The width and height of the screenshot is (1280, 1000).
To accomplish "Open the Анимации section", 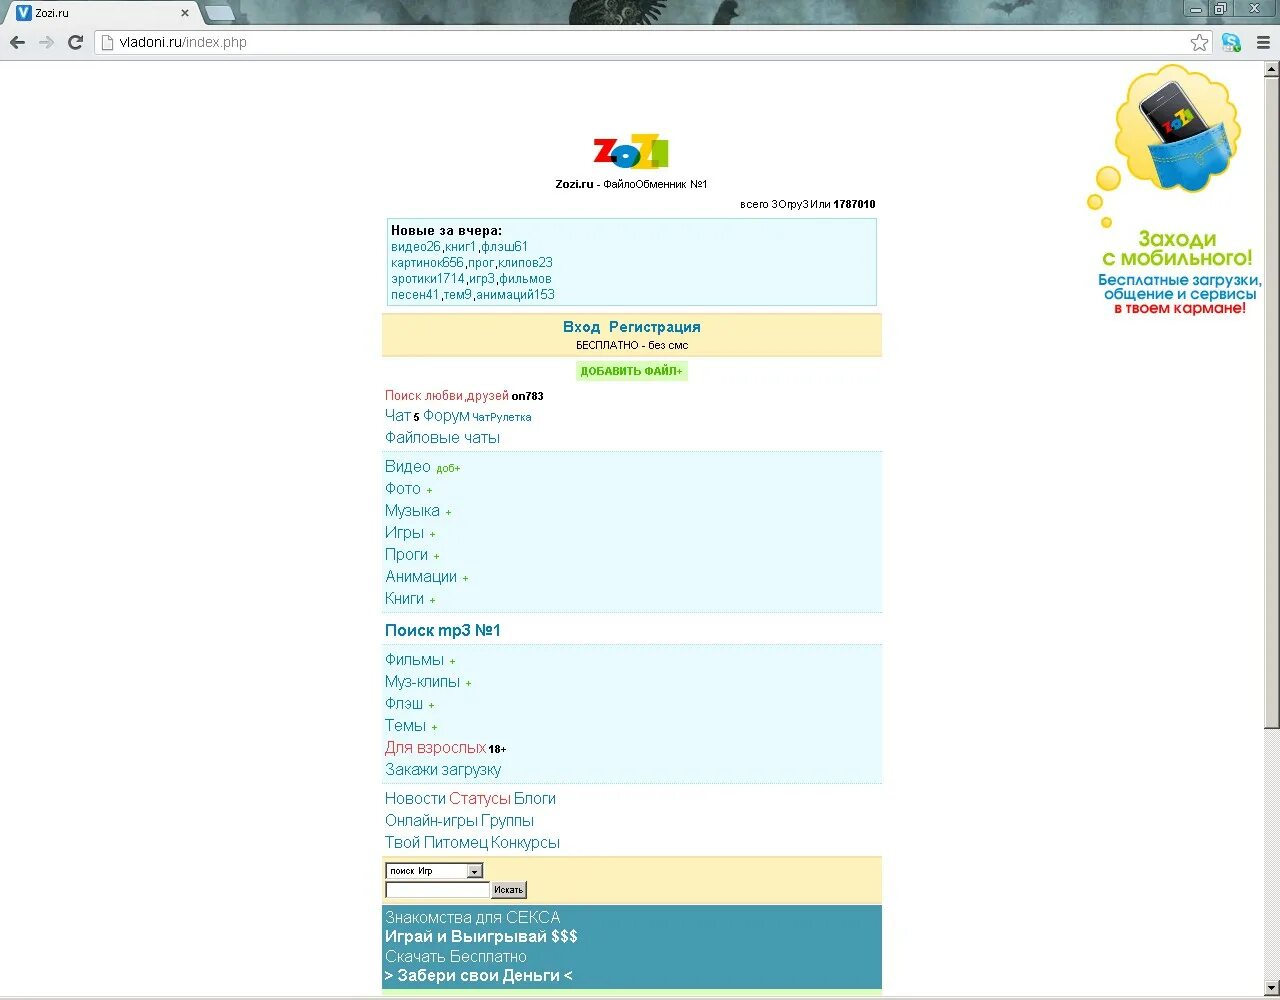I will click(421, 576).
